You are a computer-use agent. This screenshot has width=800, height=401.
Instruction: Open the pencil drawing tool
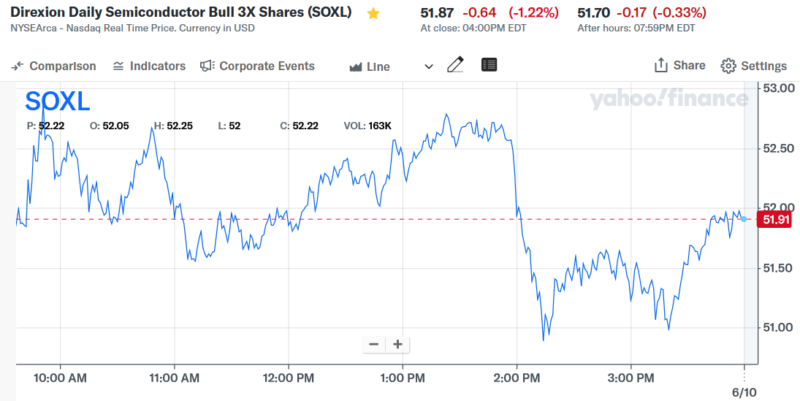tap(456, 66)
